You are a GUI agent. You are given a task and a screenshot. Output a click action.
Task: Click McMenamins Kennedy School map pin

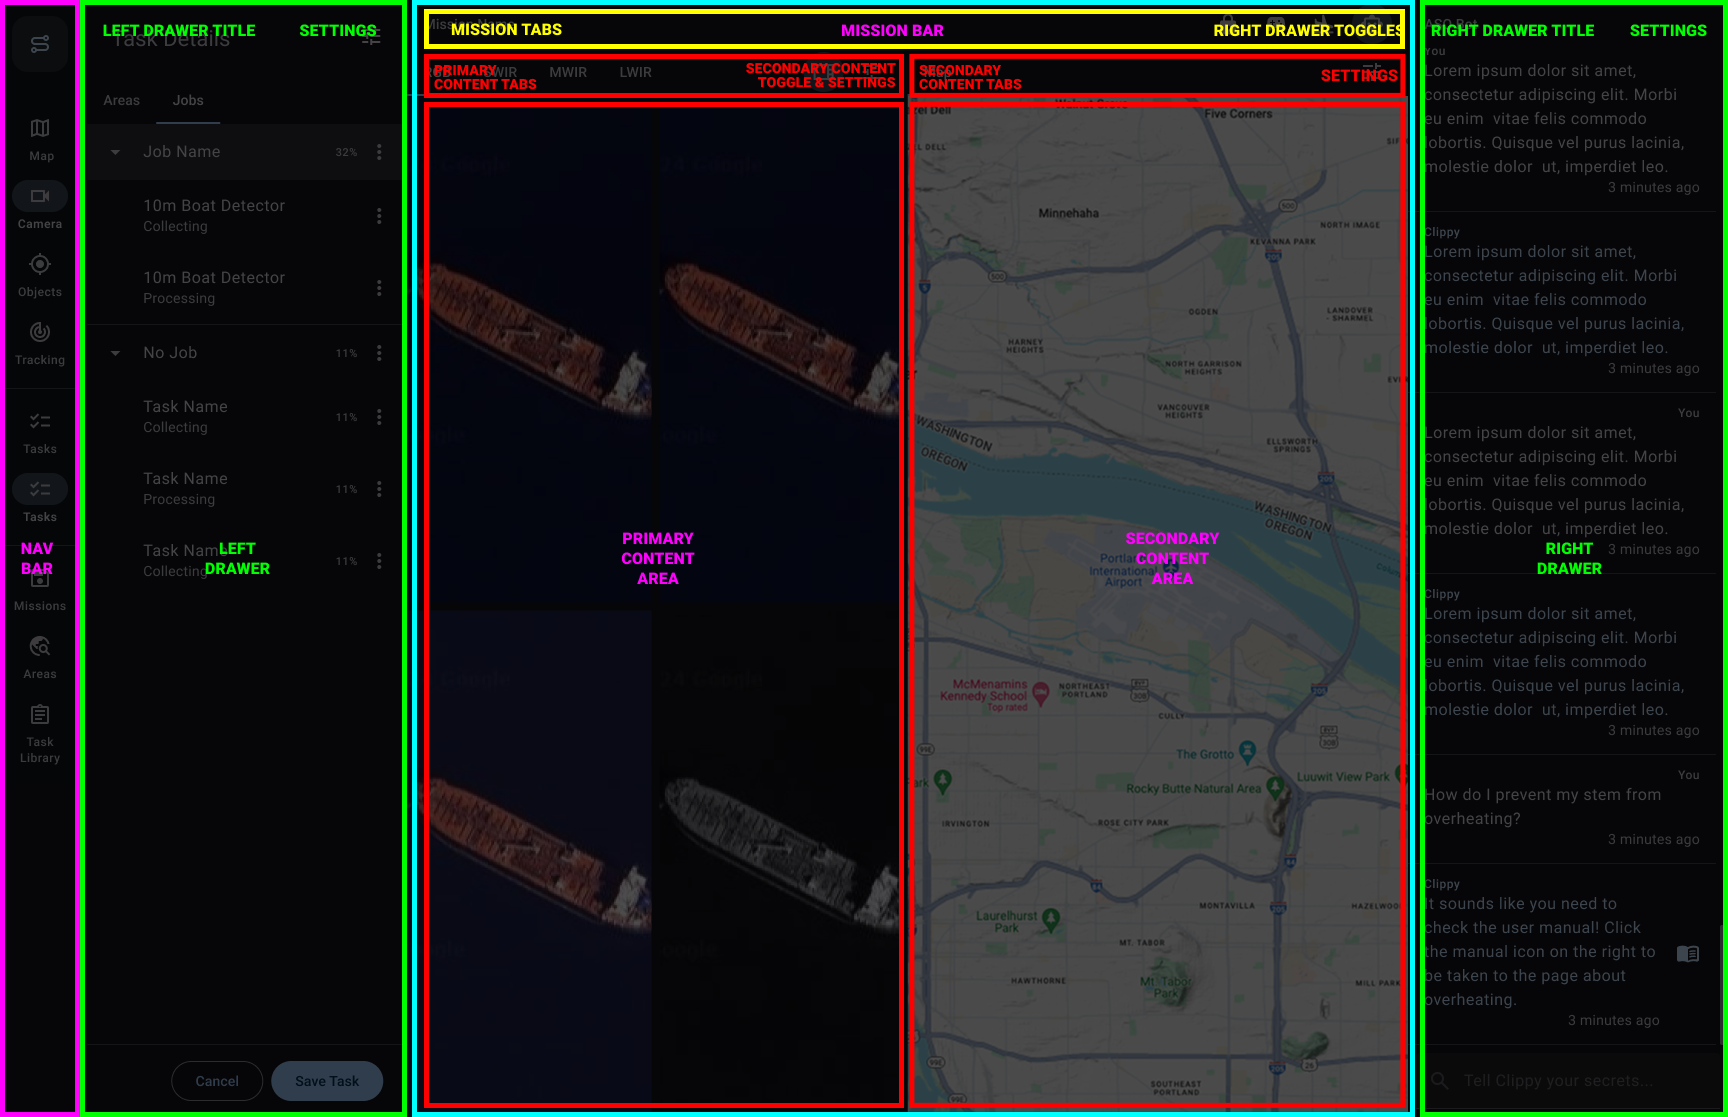pos(1040,693)
